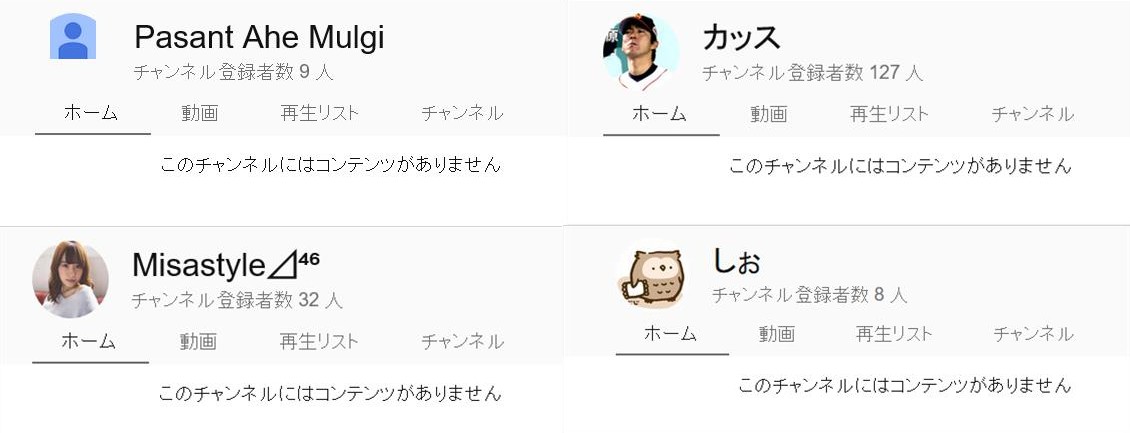
Task: Click Misastyle profile photo avatar
Action: [x=70, y=279]
